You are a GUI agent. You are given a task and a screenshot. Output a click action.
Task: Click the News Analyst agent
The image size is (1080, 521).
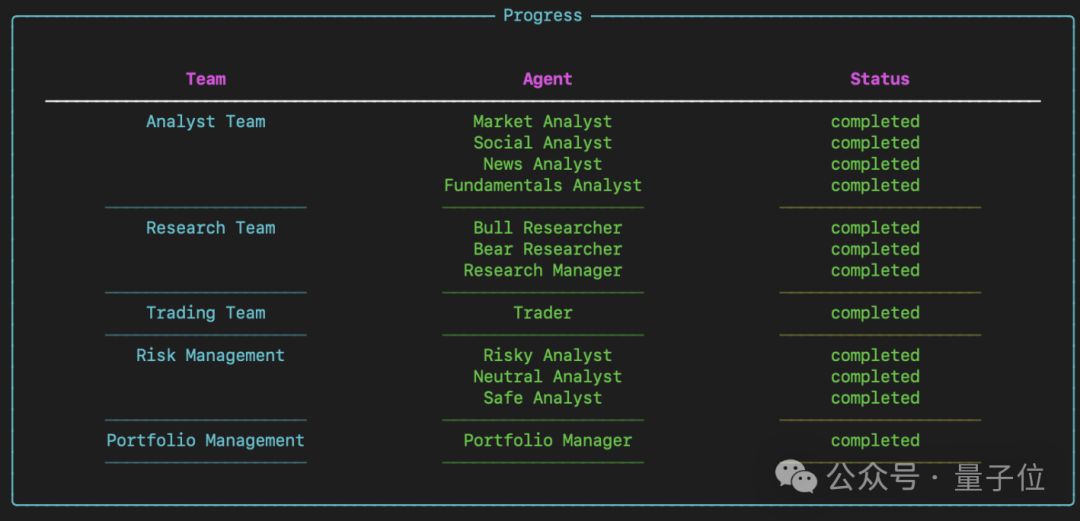click(x=542, y=164)
